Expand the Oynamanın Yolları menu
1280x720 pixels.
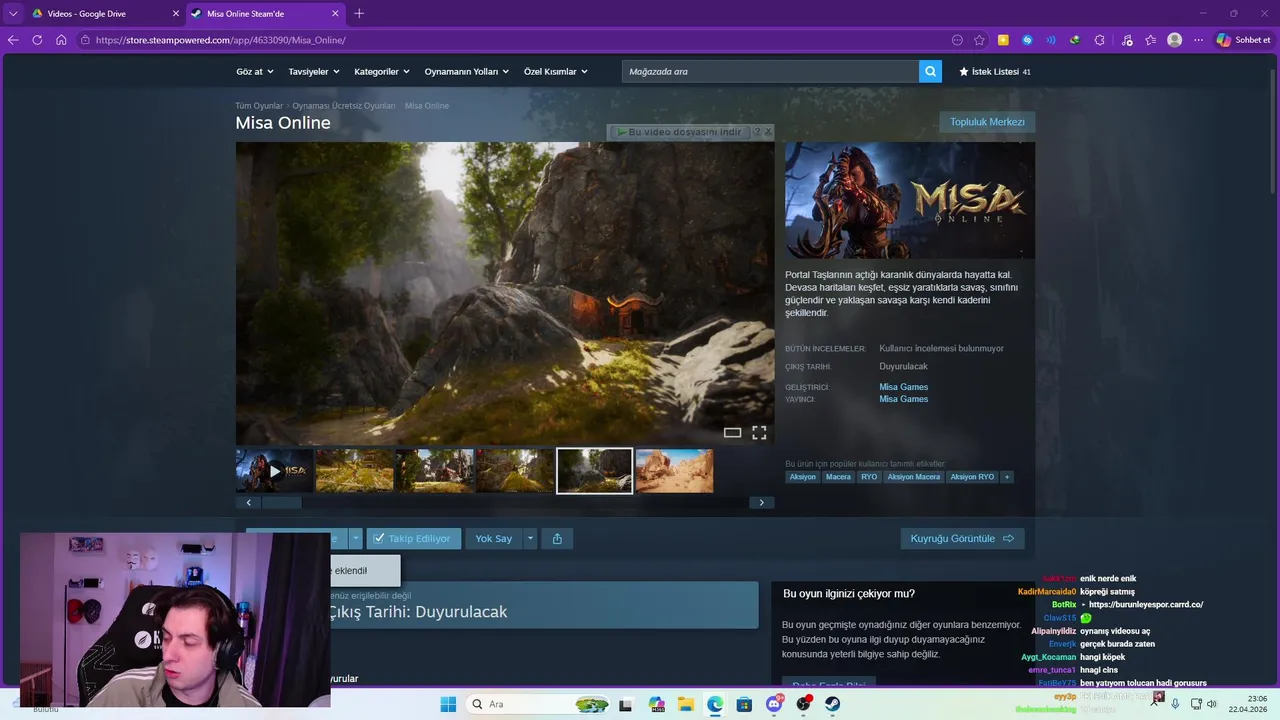466,72
